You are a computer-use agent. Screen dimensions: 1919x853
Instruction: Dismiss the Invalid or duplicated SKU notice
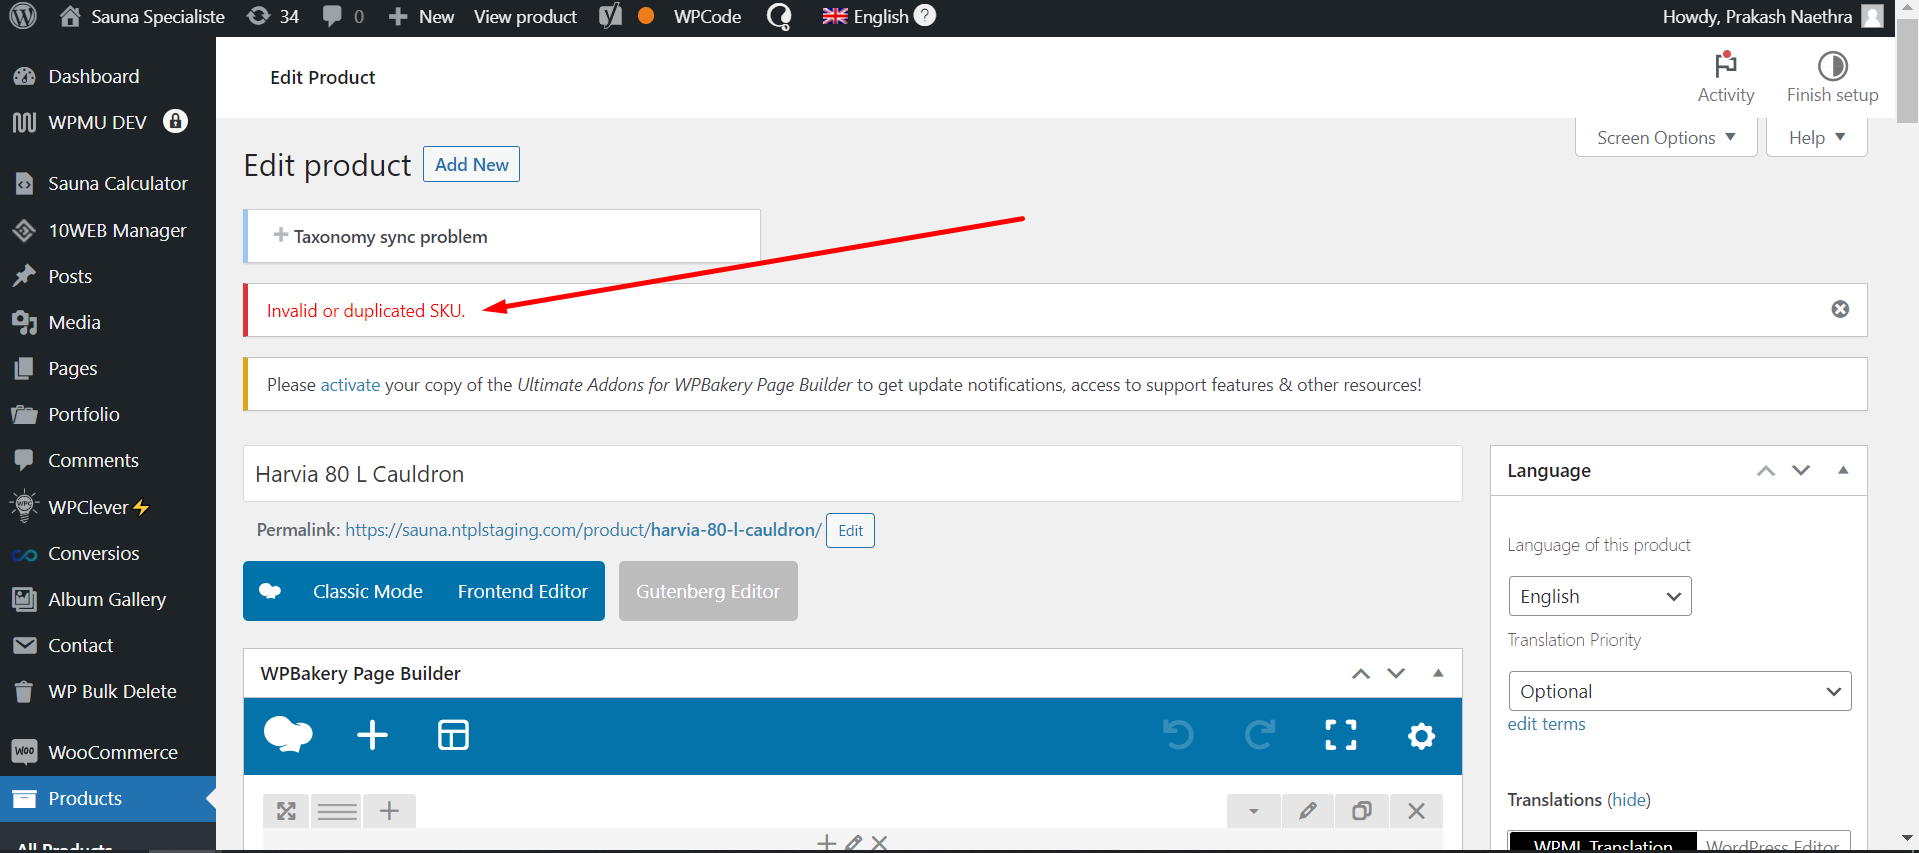(1840, 309)
